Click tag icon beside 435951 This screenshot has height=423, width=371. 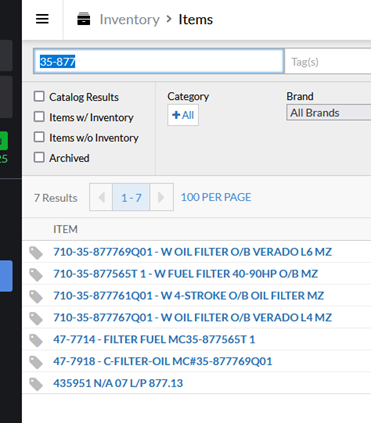(36, 384)
